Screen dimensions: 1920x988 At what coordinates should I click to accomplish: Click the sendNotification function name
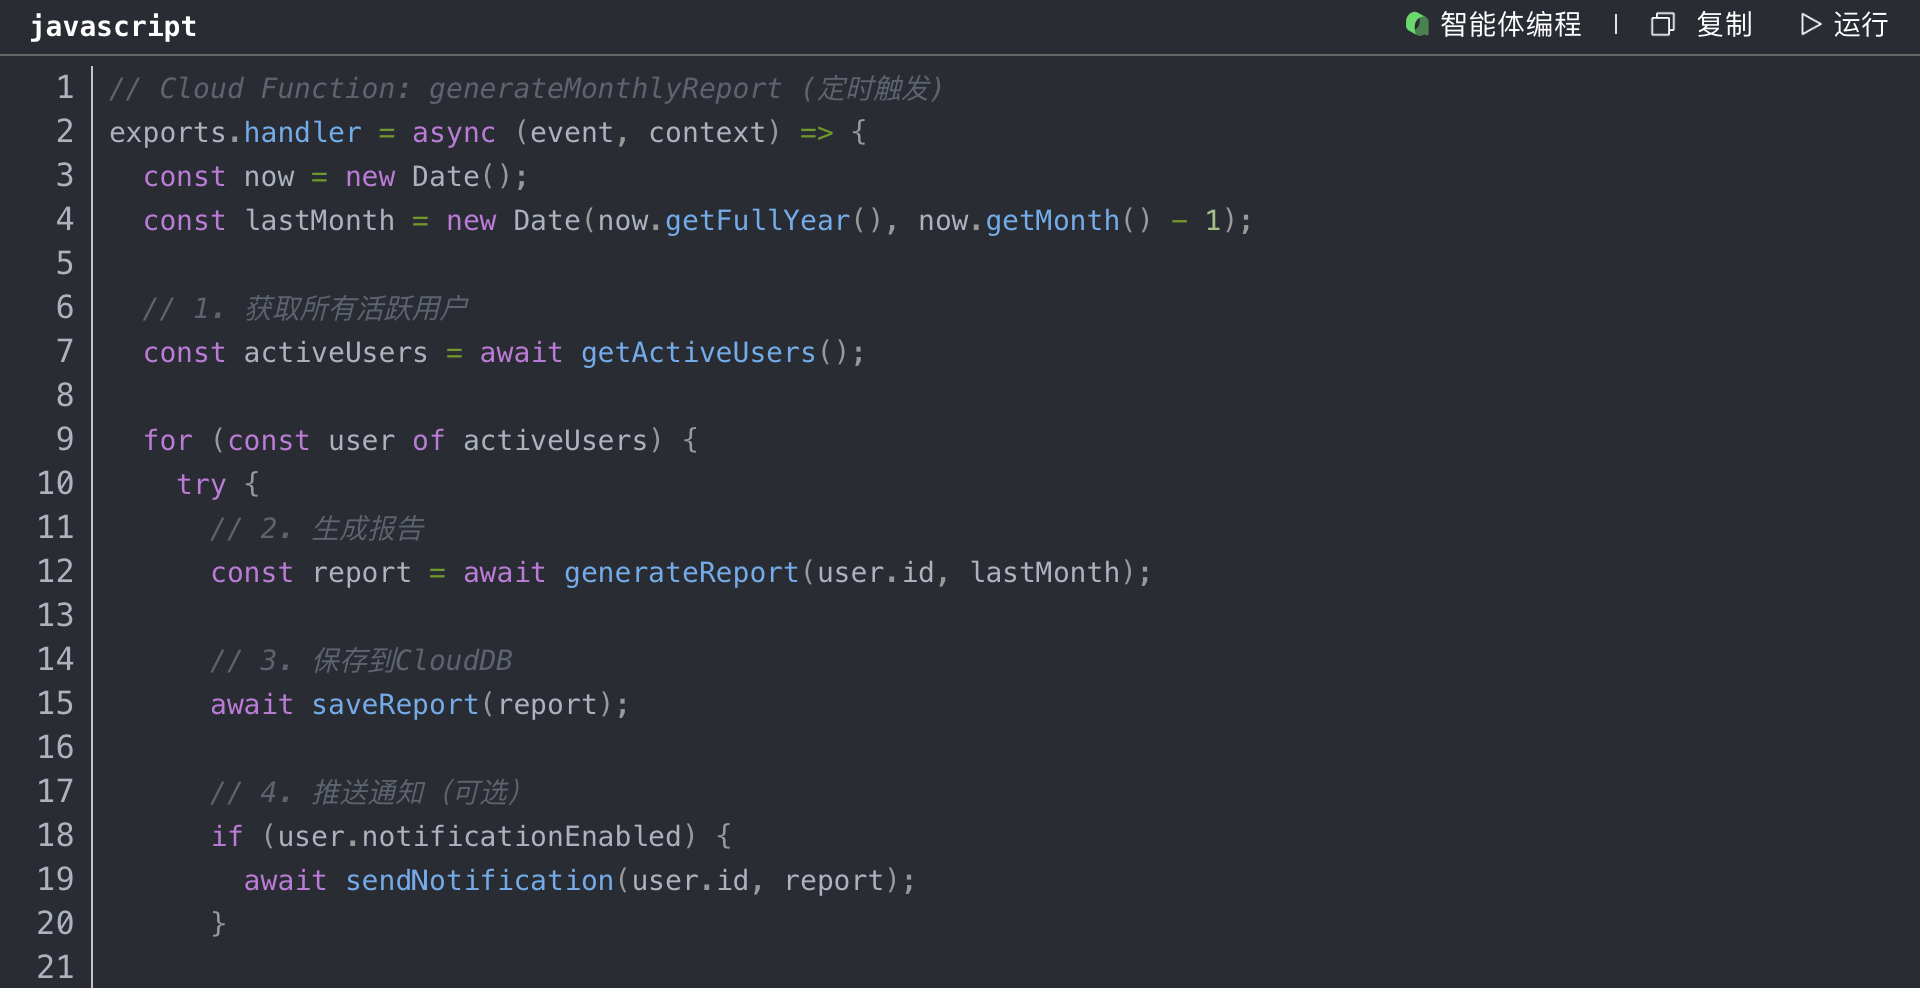coord(479,880)
